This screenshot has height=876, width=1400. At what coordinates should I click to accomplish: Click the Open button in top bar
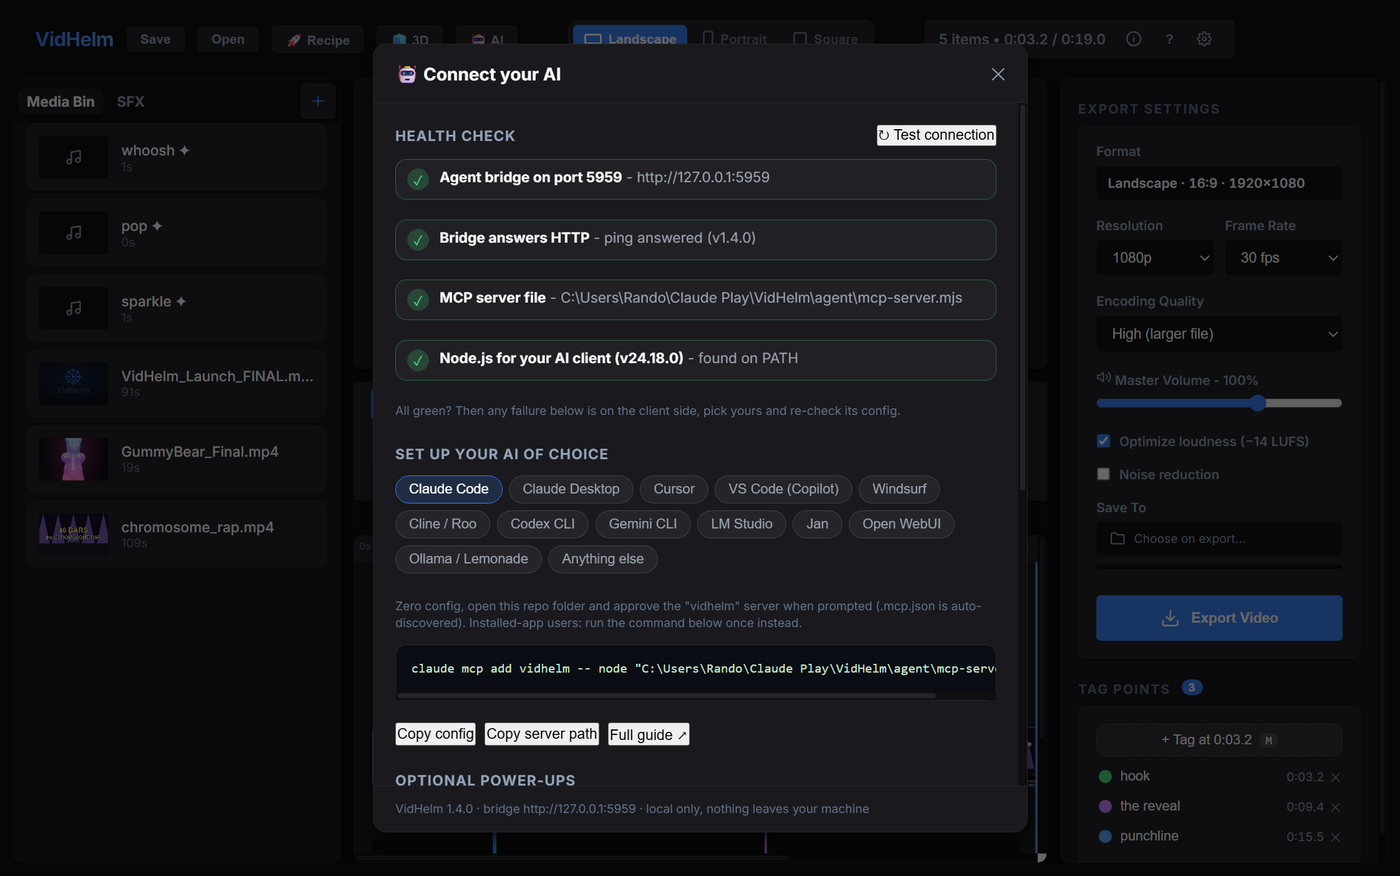pyautogui.click(x=228, y=39)
